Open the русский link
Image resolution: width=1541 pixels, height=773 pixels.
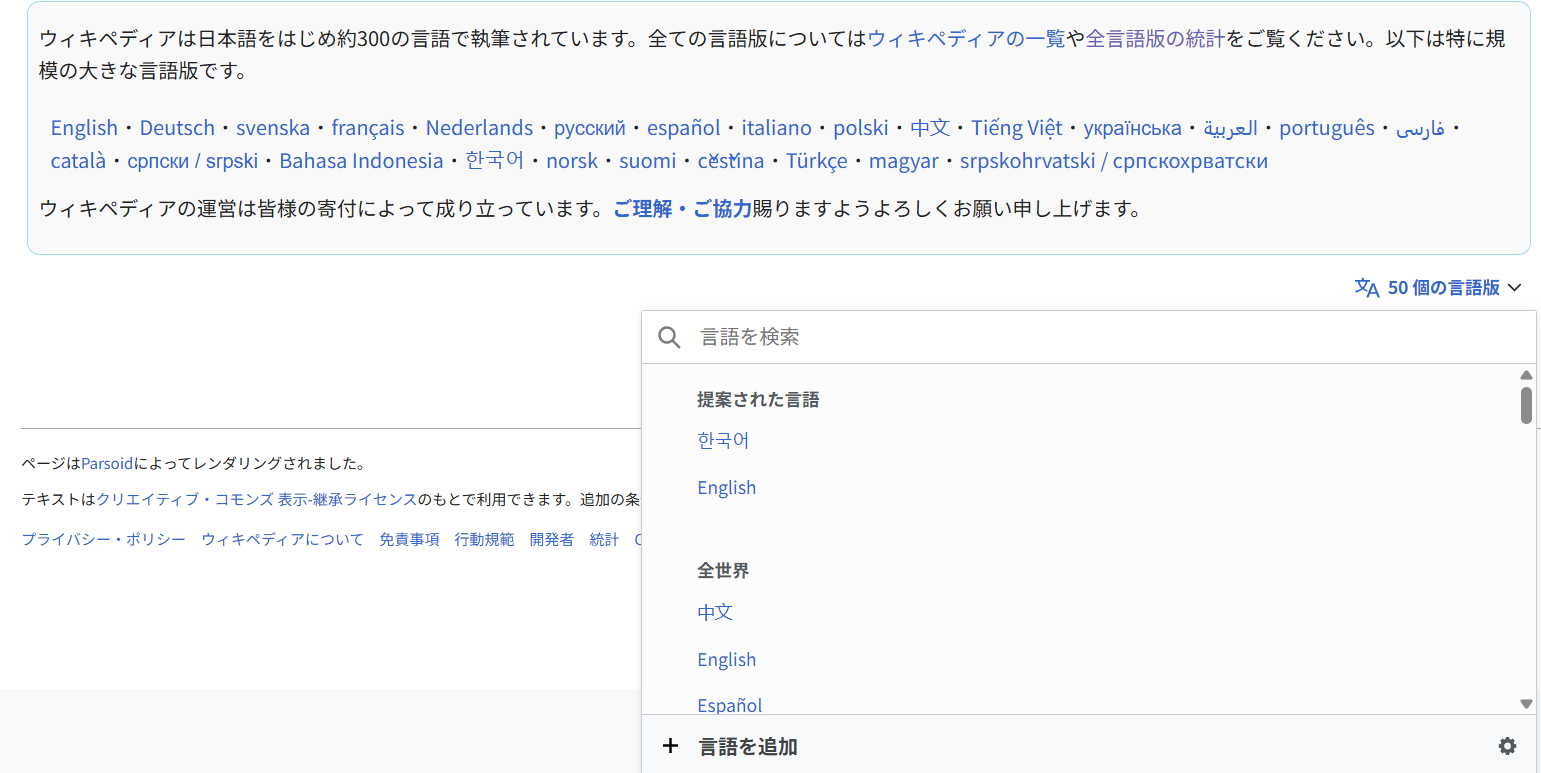click(589, 128)
